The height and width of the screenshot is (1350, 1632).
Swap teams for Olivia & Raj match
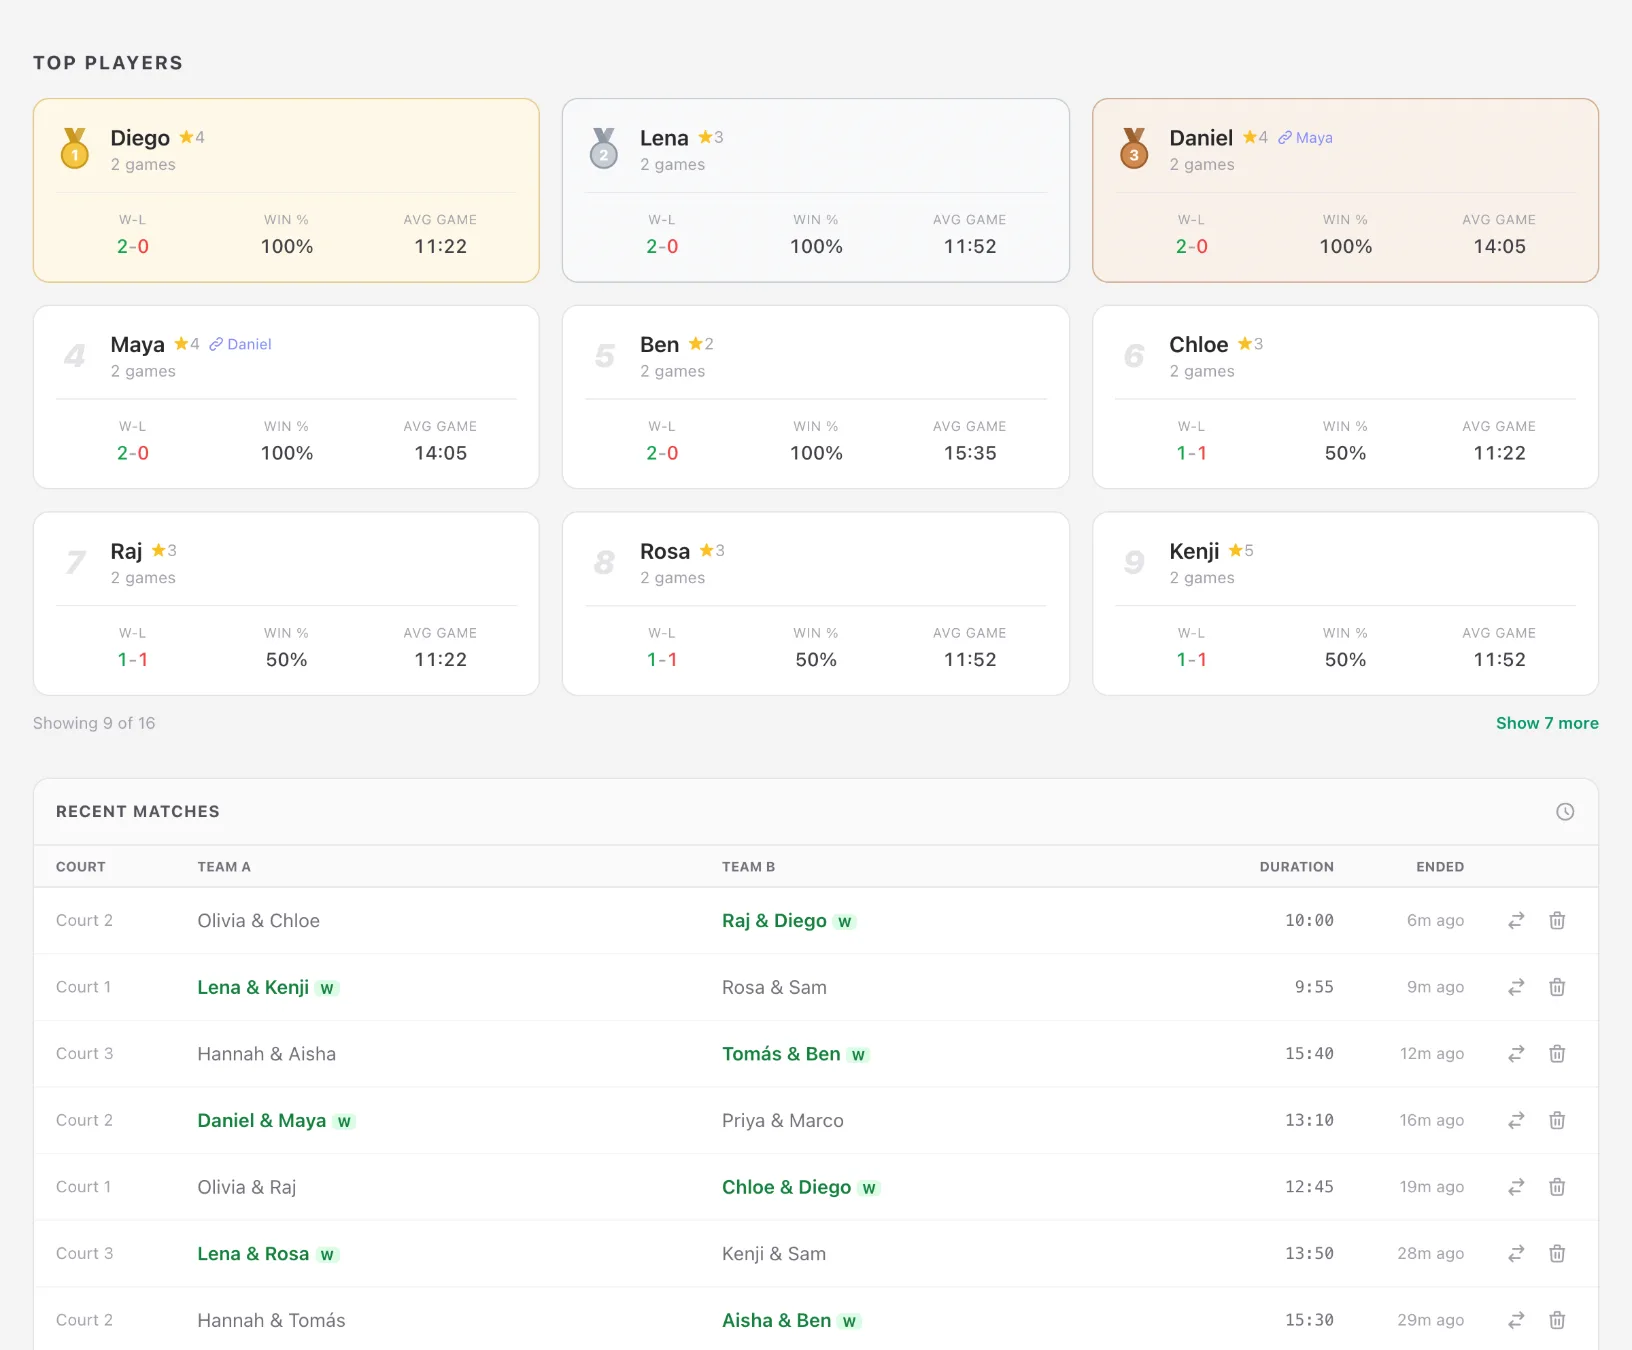click(x=1516, y=1187)
